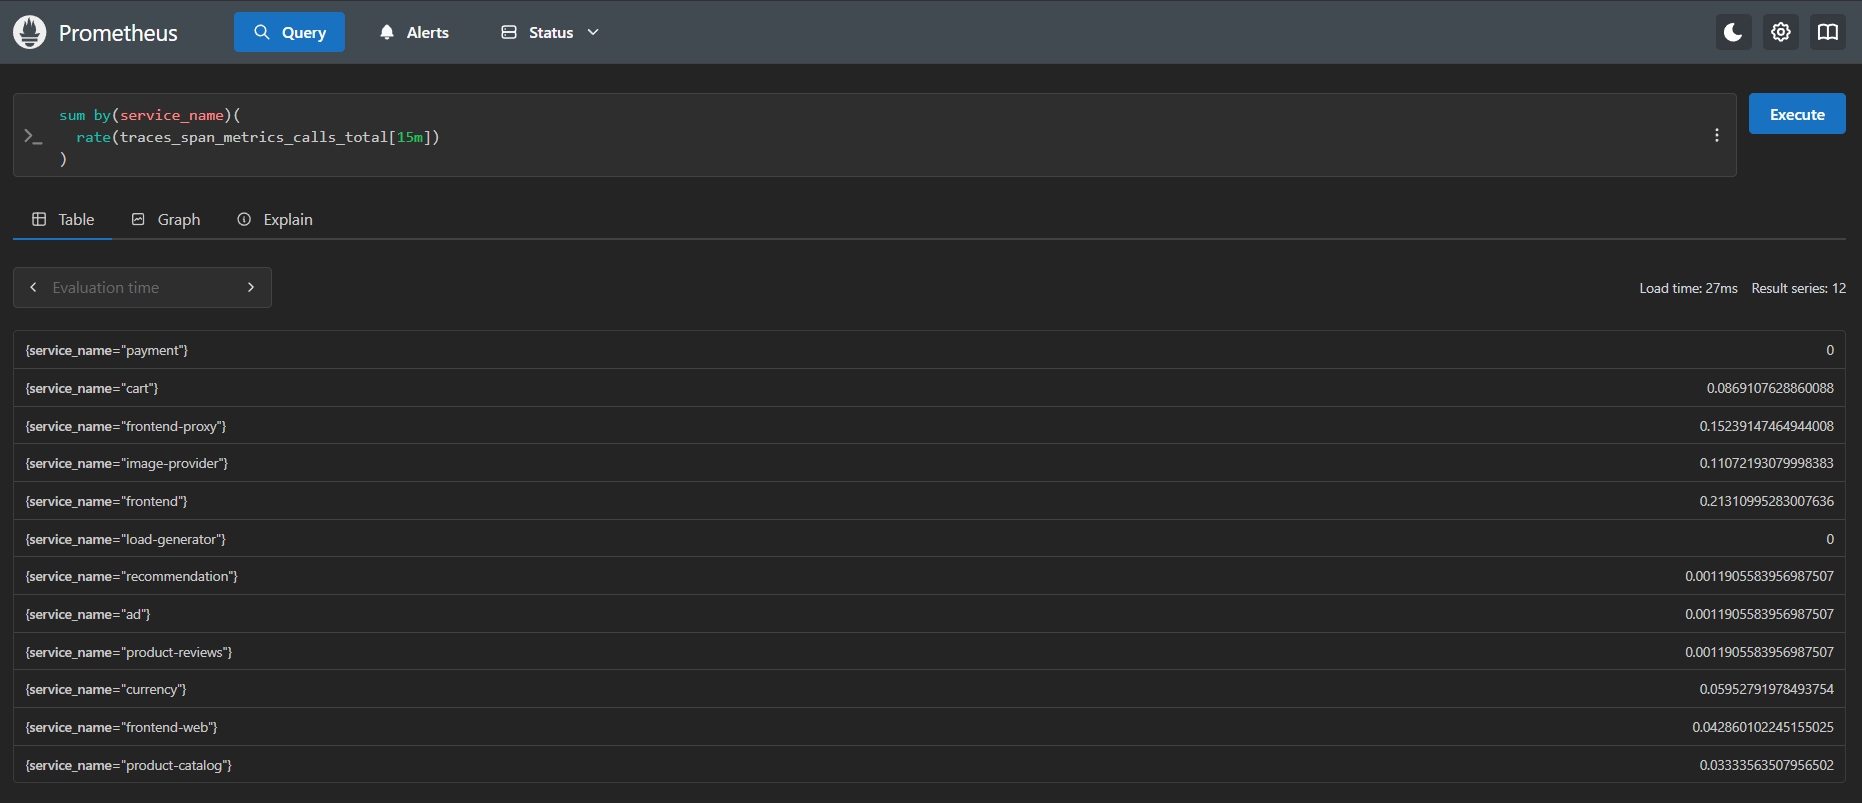Open the query options three-dot menu
Image resolution: width=1862 pixels, height=803 pixels.
pos(1717,135)
